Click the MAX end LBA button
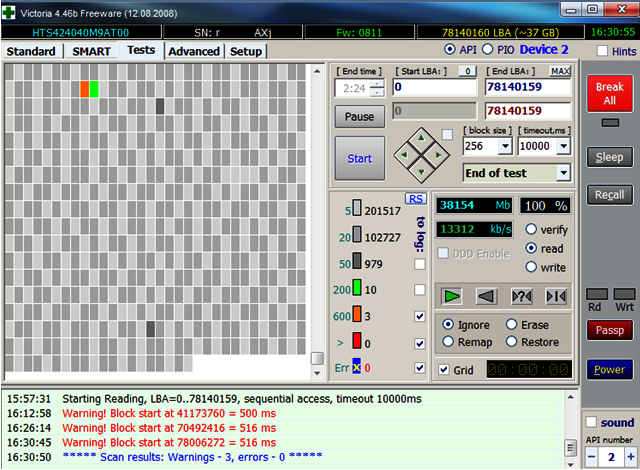The width and height of the screenshot is (640, 470). [x=560, y=71]
